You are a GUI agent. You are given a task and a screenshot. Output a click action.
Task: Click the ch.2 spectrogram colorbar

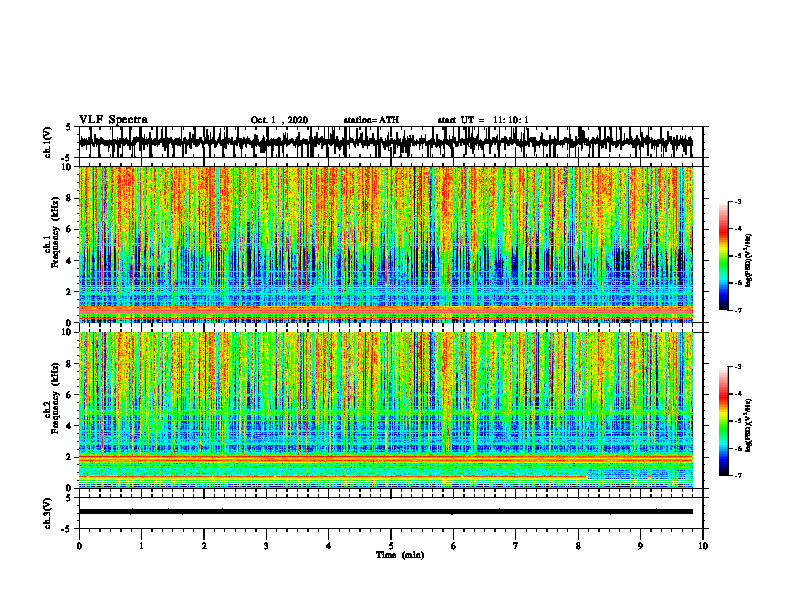[724, 421]
